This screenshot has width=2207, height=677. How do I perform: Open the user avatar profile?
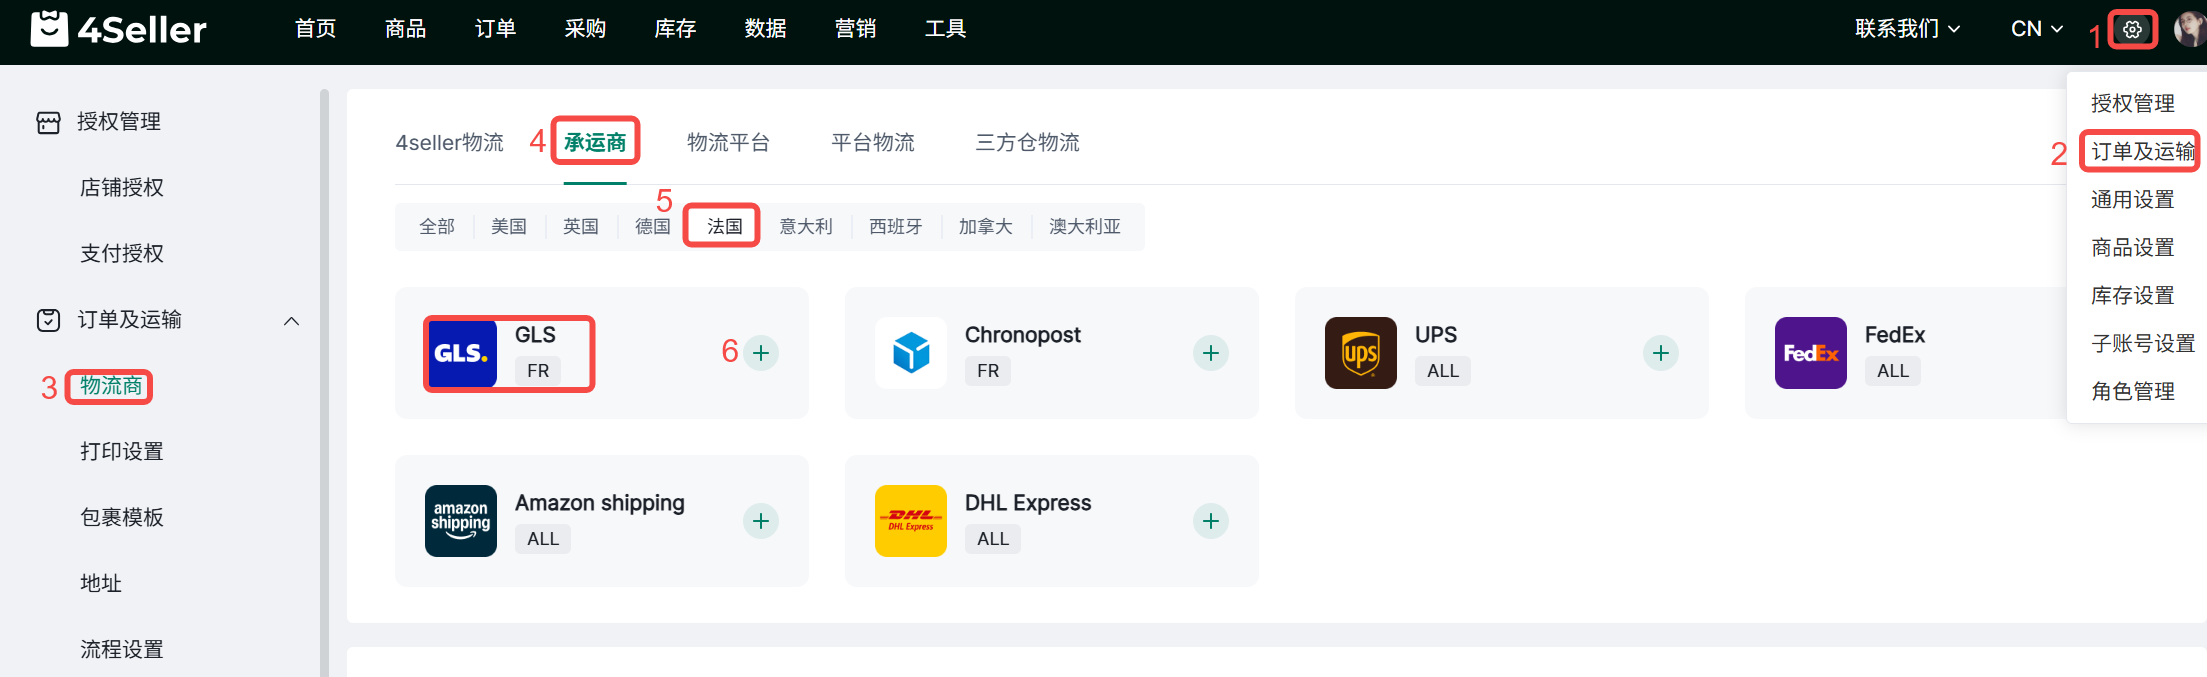(x=2190, y=29)
